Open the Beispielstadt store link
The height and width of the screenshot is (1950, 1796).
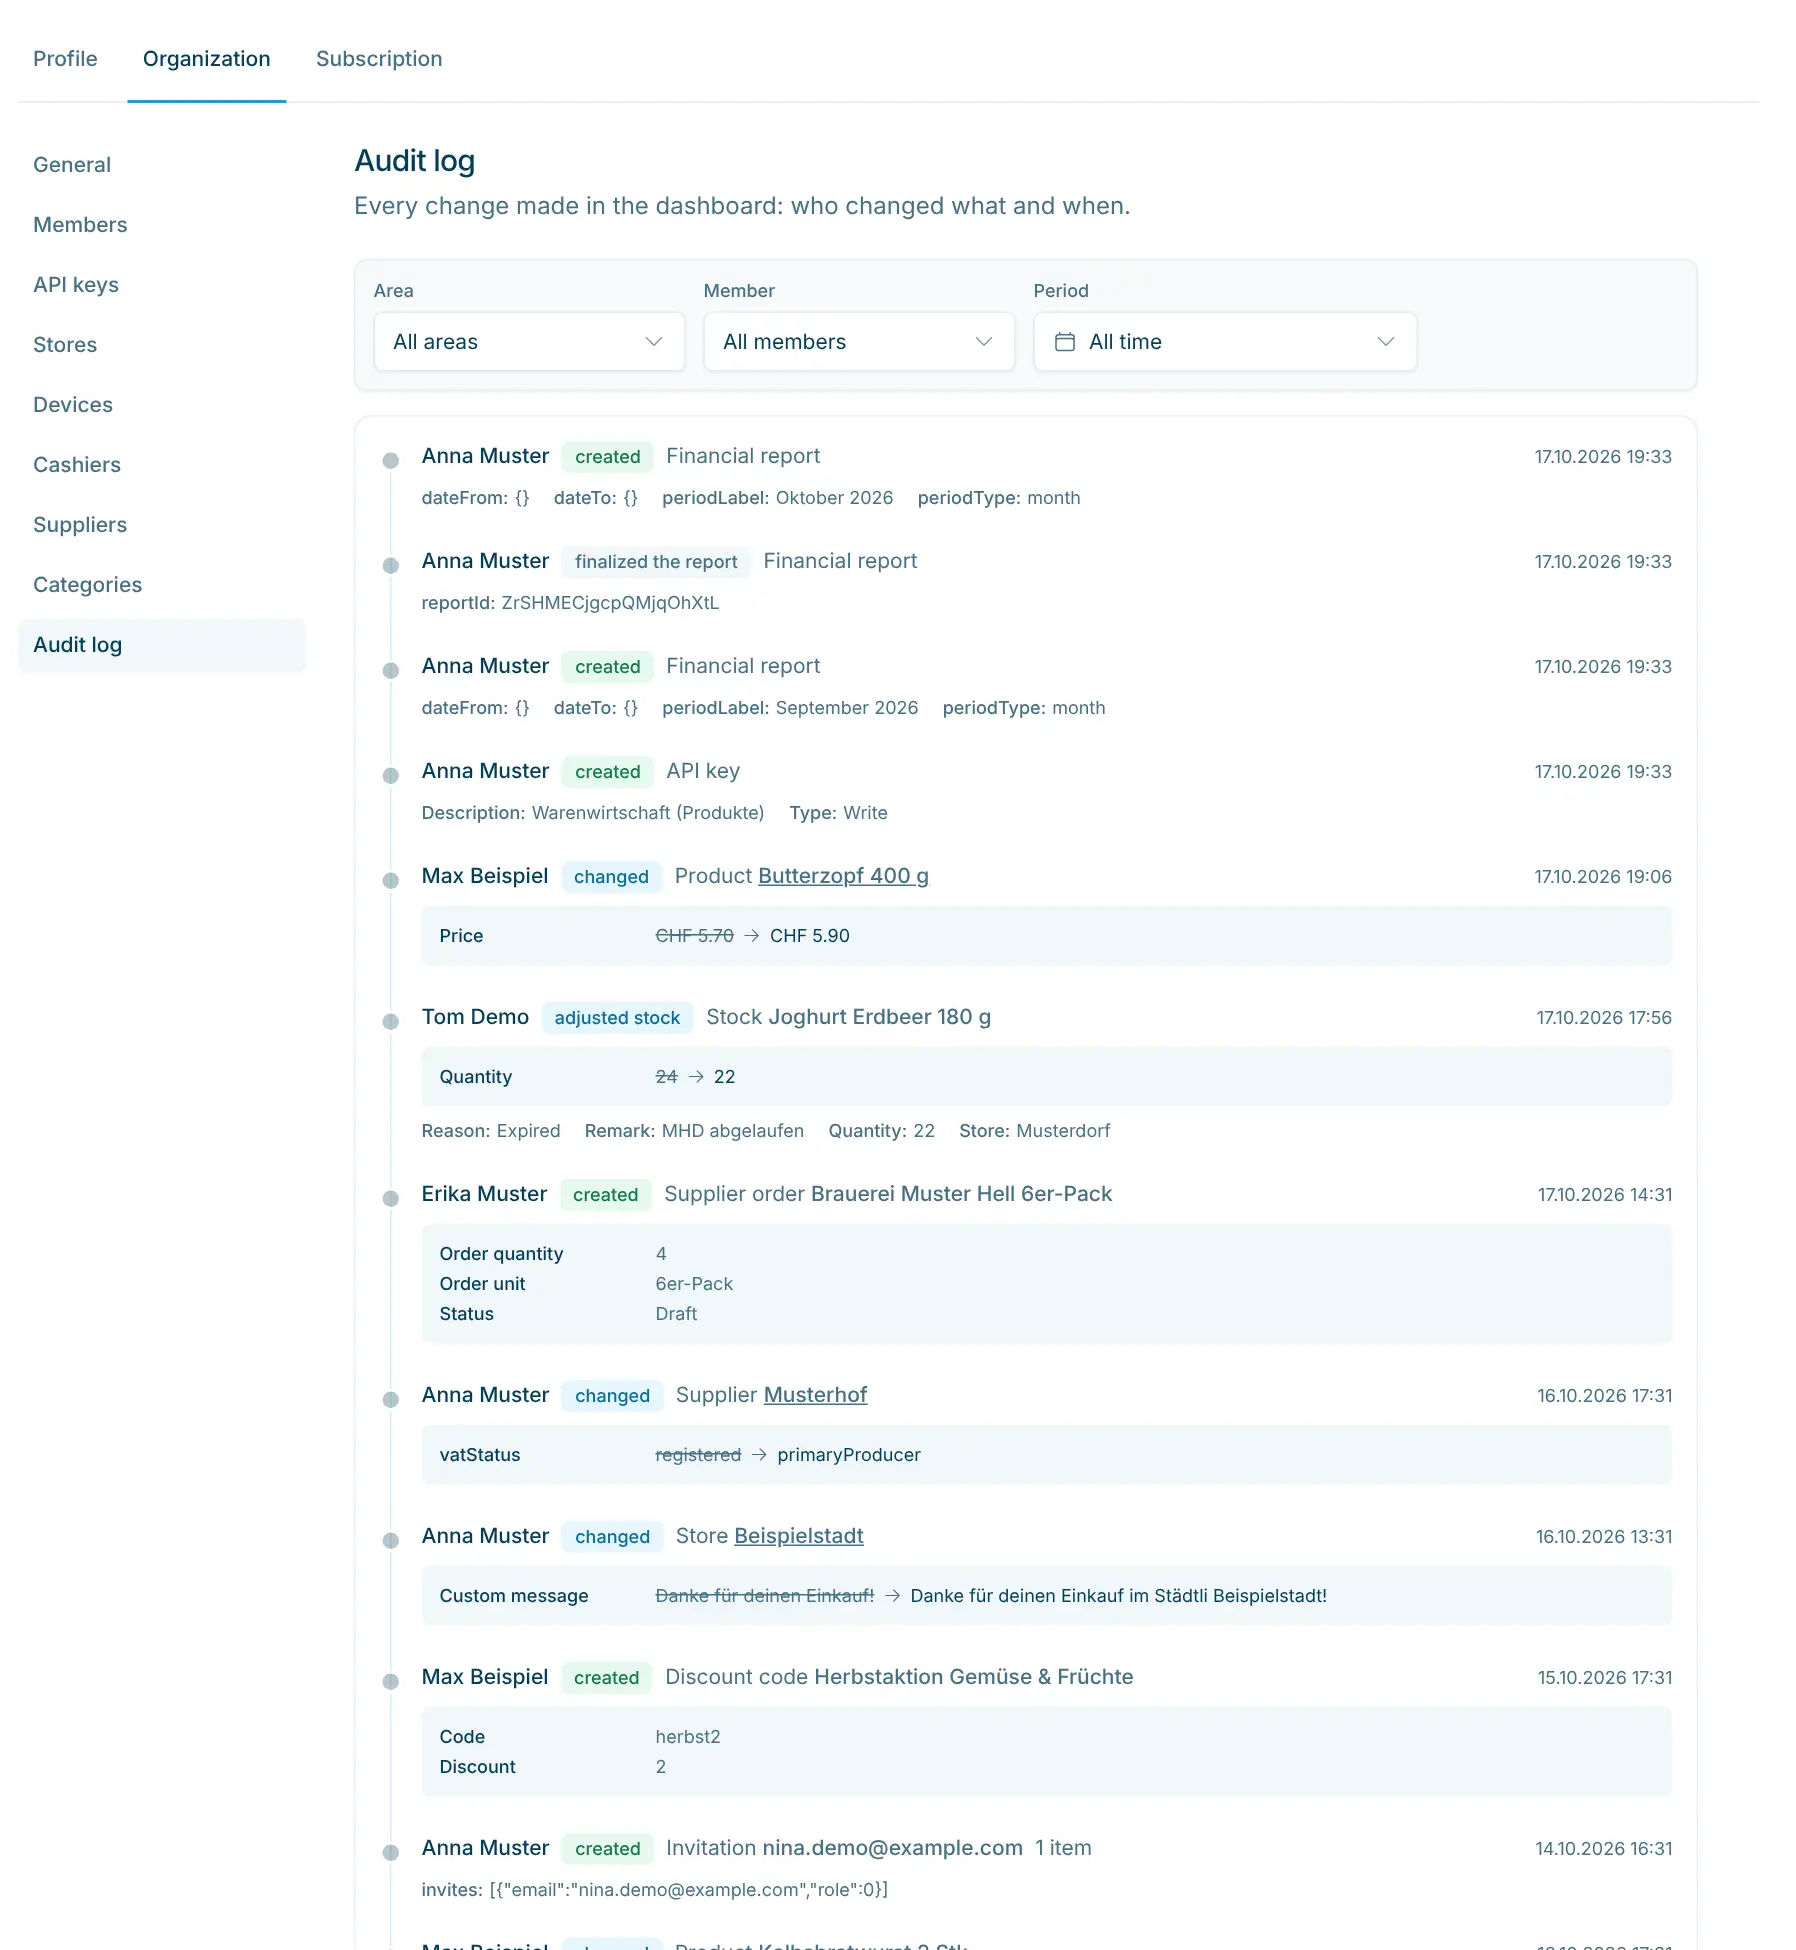click(x=798, y=1536)
